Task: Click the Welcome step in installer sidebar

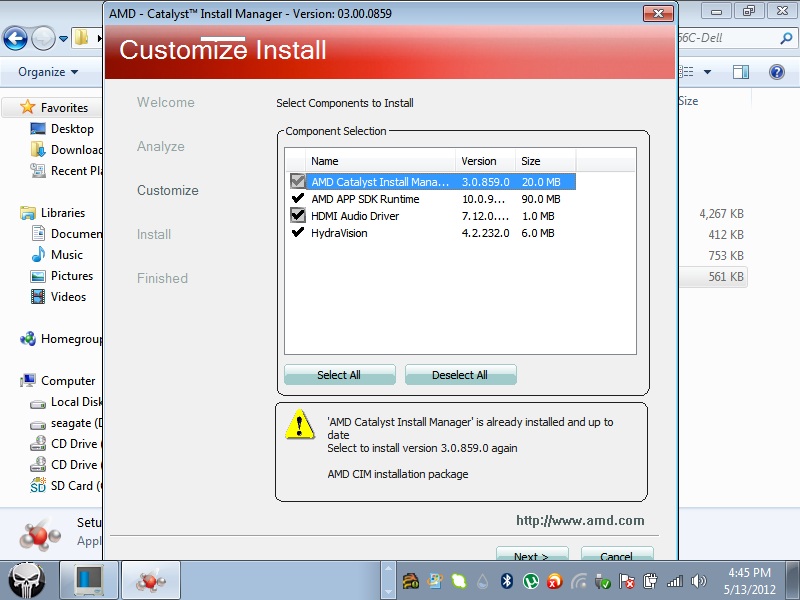Action: click(x=166, y=103)
